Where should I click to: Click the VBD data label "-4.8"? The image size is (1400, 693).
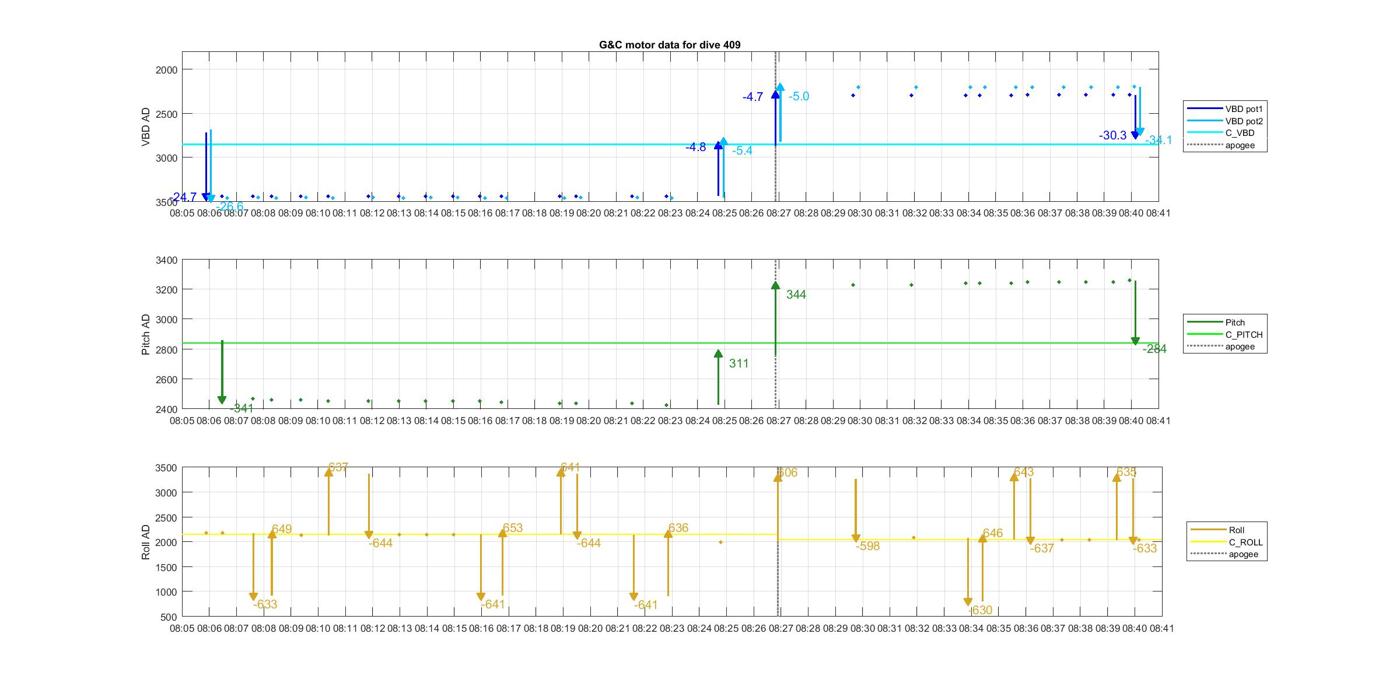[x=696, y=147]
